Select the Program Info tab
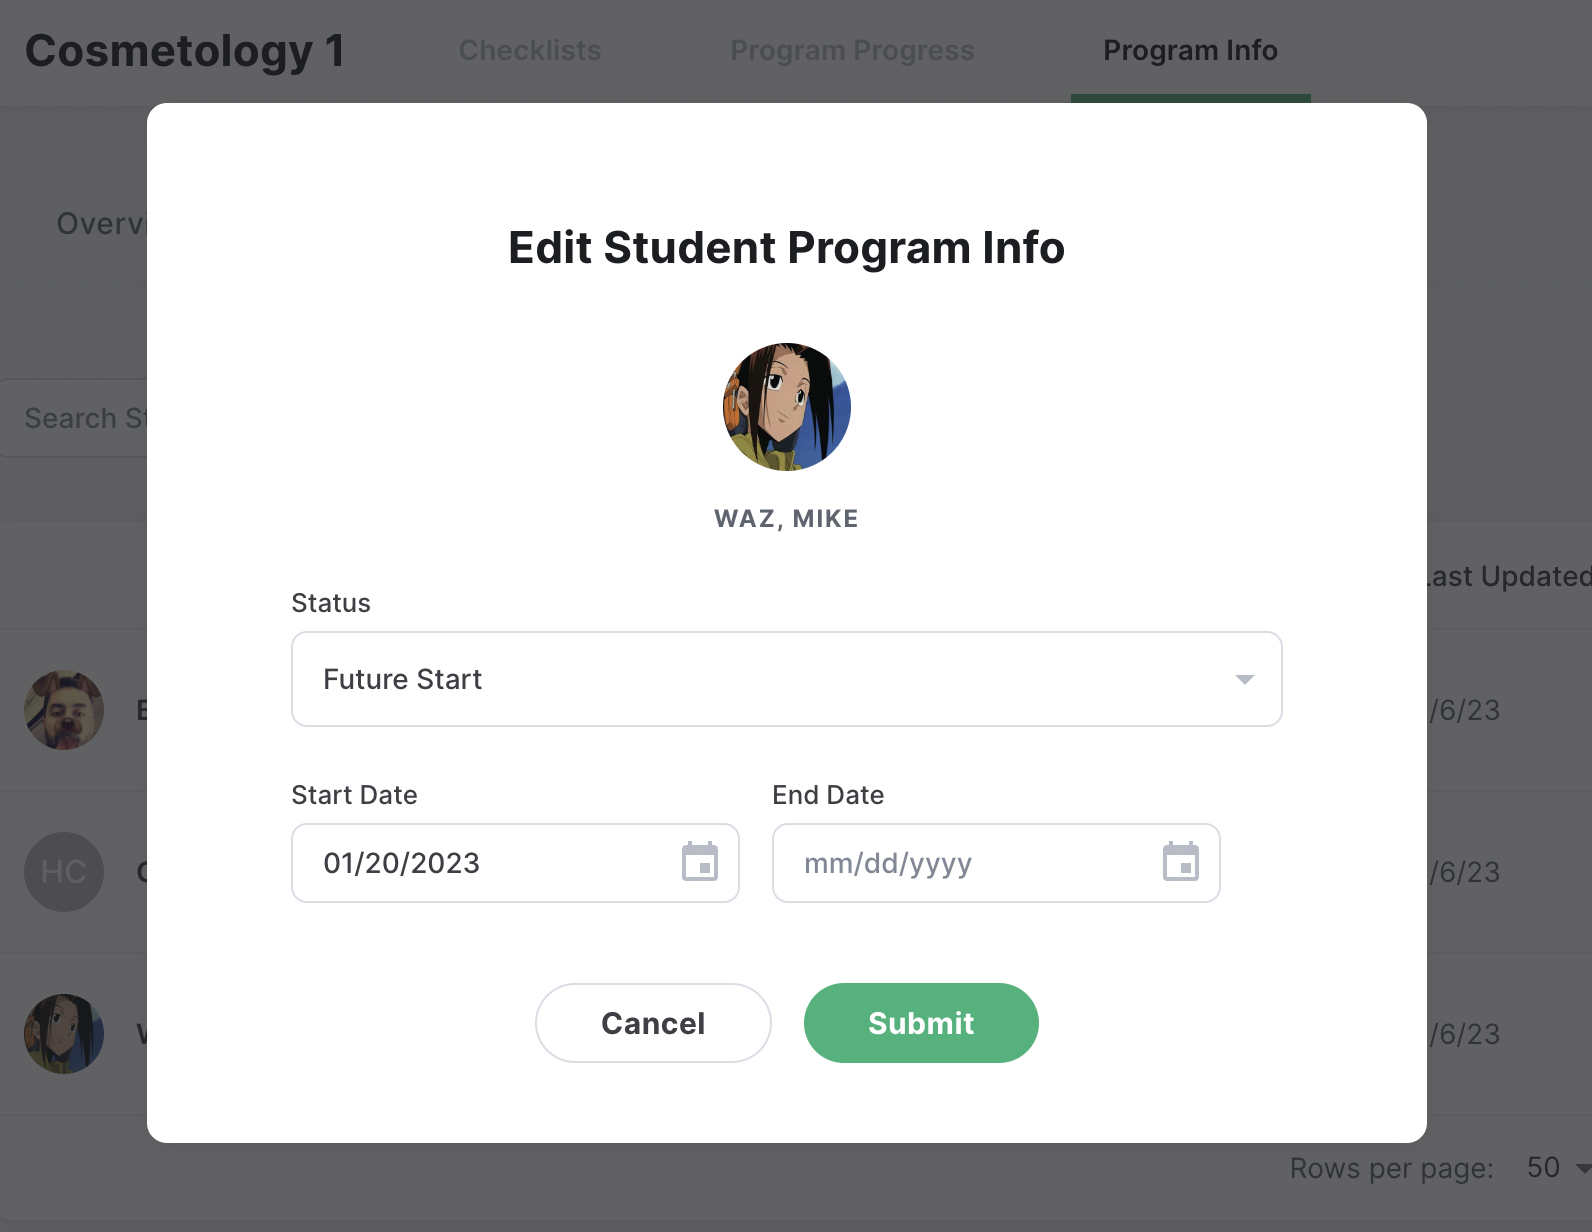 pyautogui.click(x=1190, y=50)
